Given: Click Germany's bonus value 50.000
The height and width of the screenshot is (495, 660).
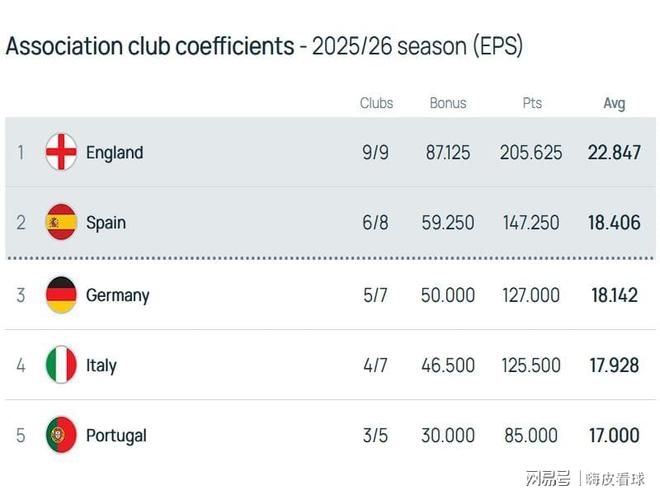Looking at the screenshot, I should [448, 295].
